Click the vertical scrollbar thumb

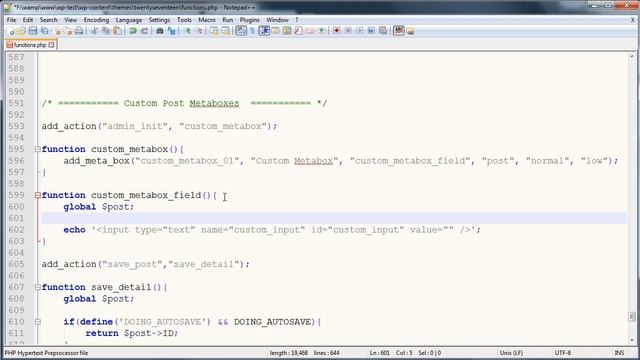(632, 317)
